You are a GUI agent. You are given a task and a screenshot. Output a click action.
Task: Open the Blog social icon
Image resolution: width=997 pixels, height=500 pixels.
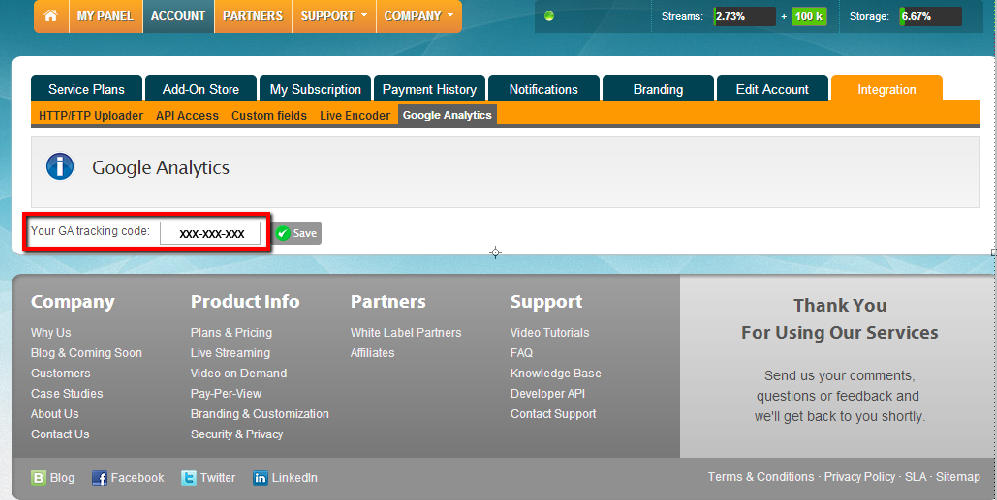pyautogui.click(x=39, y=478)
